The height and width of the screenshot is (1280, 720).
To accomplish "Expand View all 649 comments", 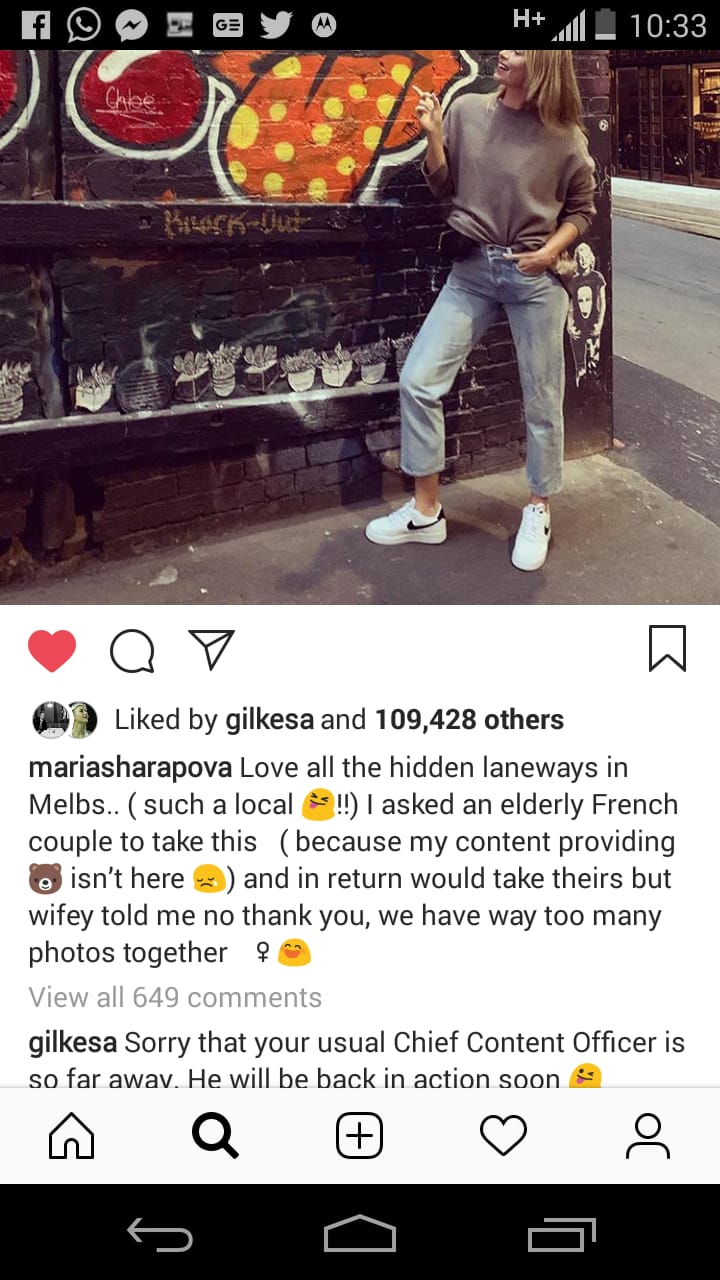I will [175, 997].
